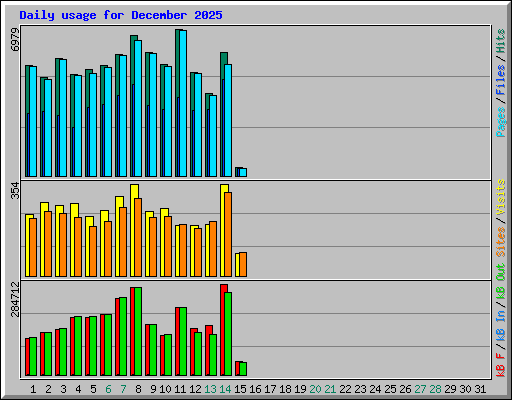Select day 5 on the axis
Screen dimensions: 512x400
pyautogui.click(x=93, y=389)
